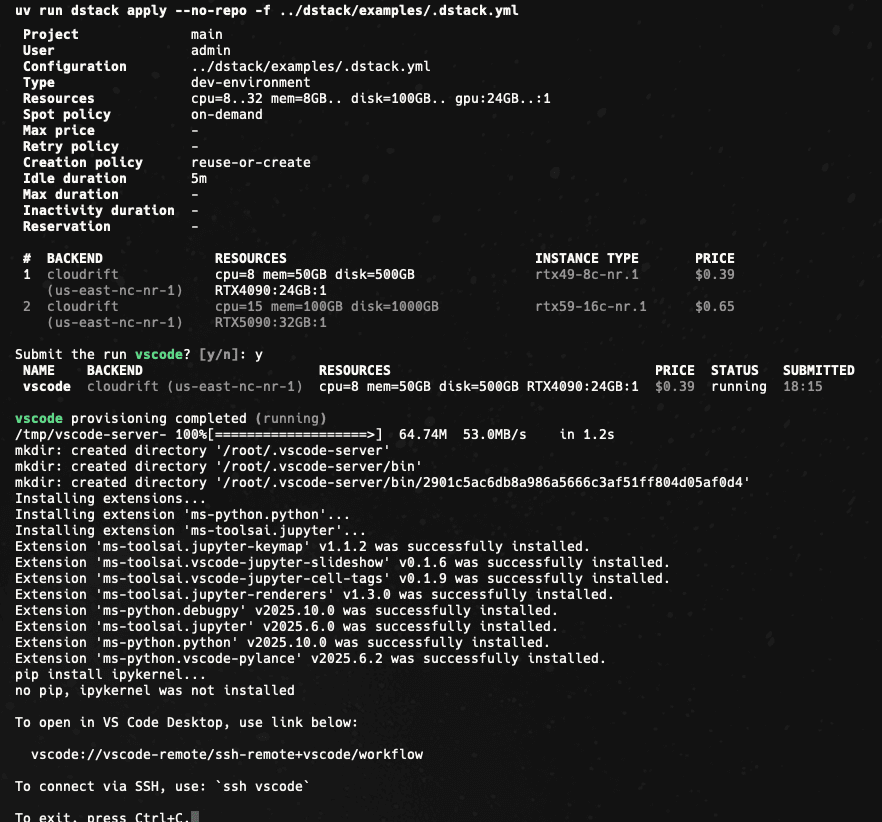The height and width of the screenshot is (822, 882).
Task: Click the 'Submit the run vscode?' prompt
Action: pos(103,354)
